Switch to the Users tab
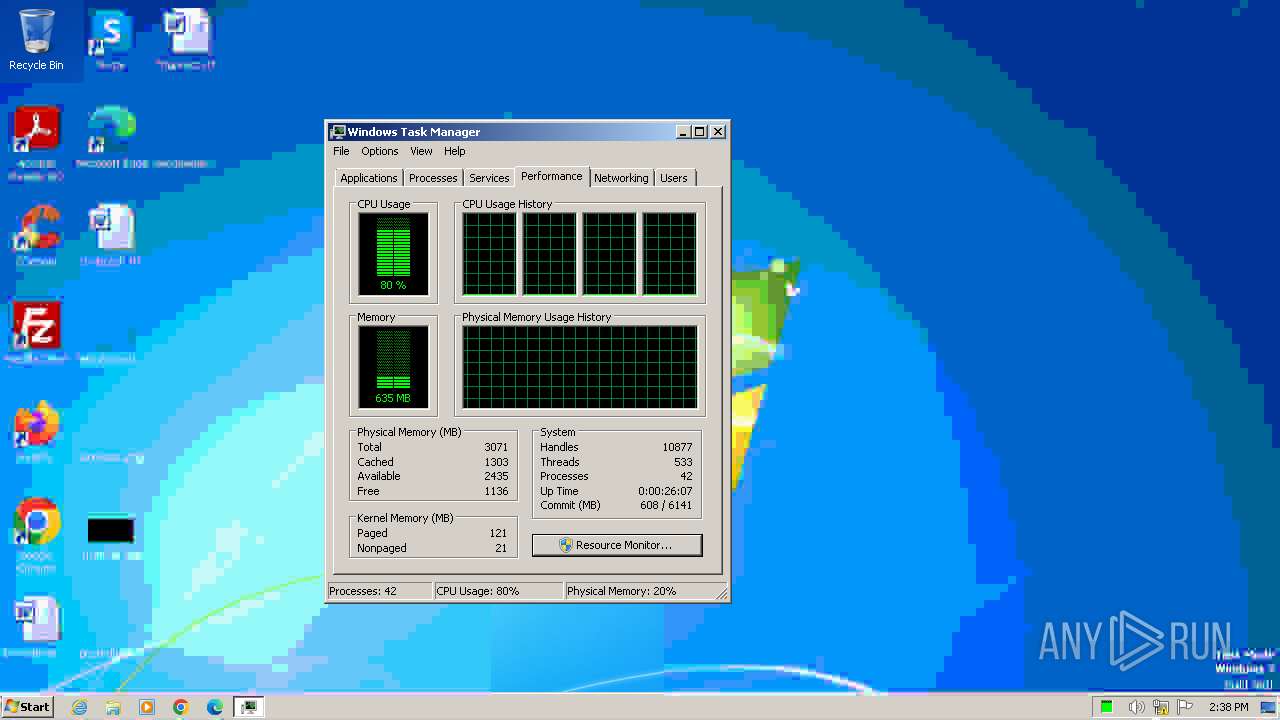Image resolution: width=1280 pixels, height=720 pixels. (674, 178)
